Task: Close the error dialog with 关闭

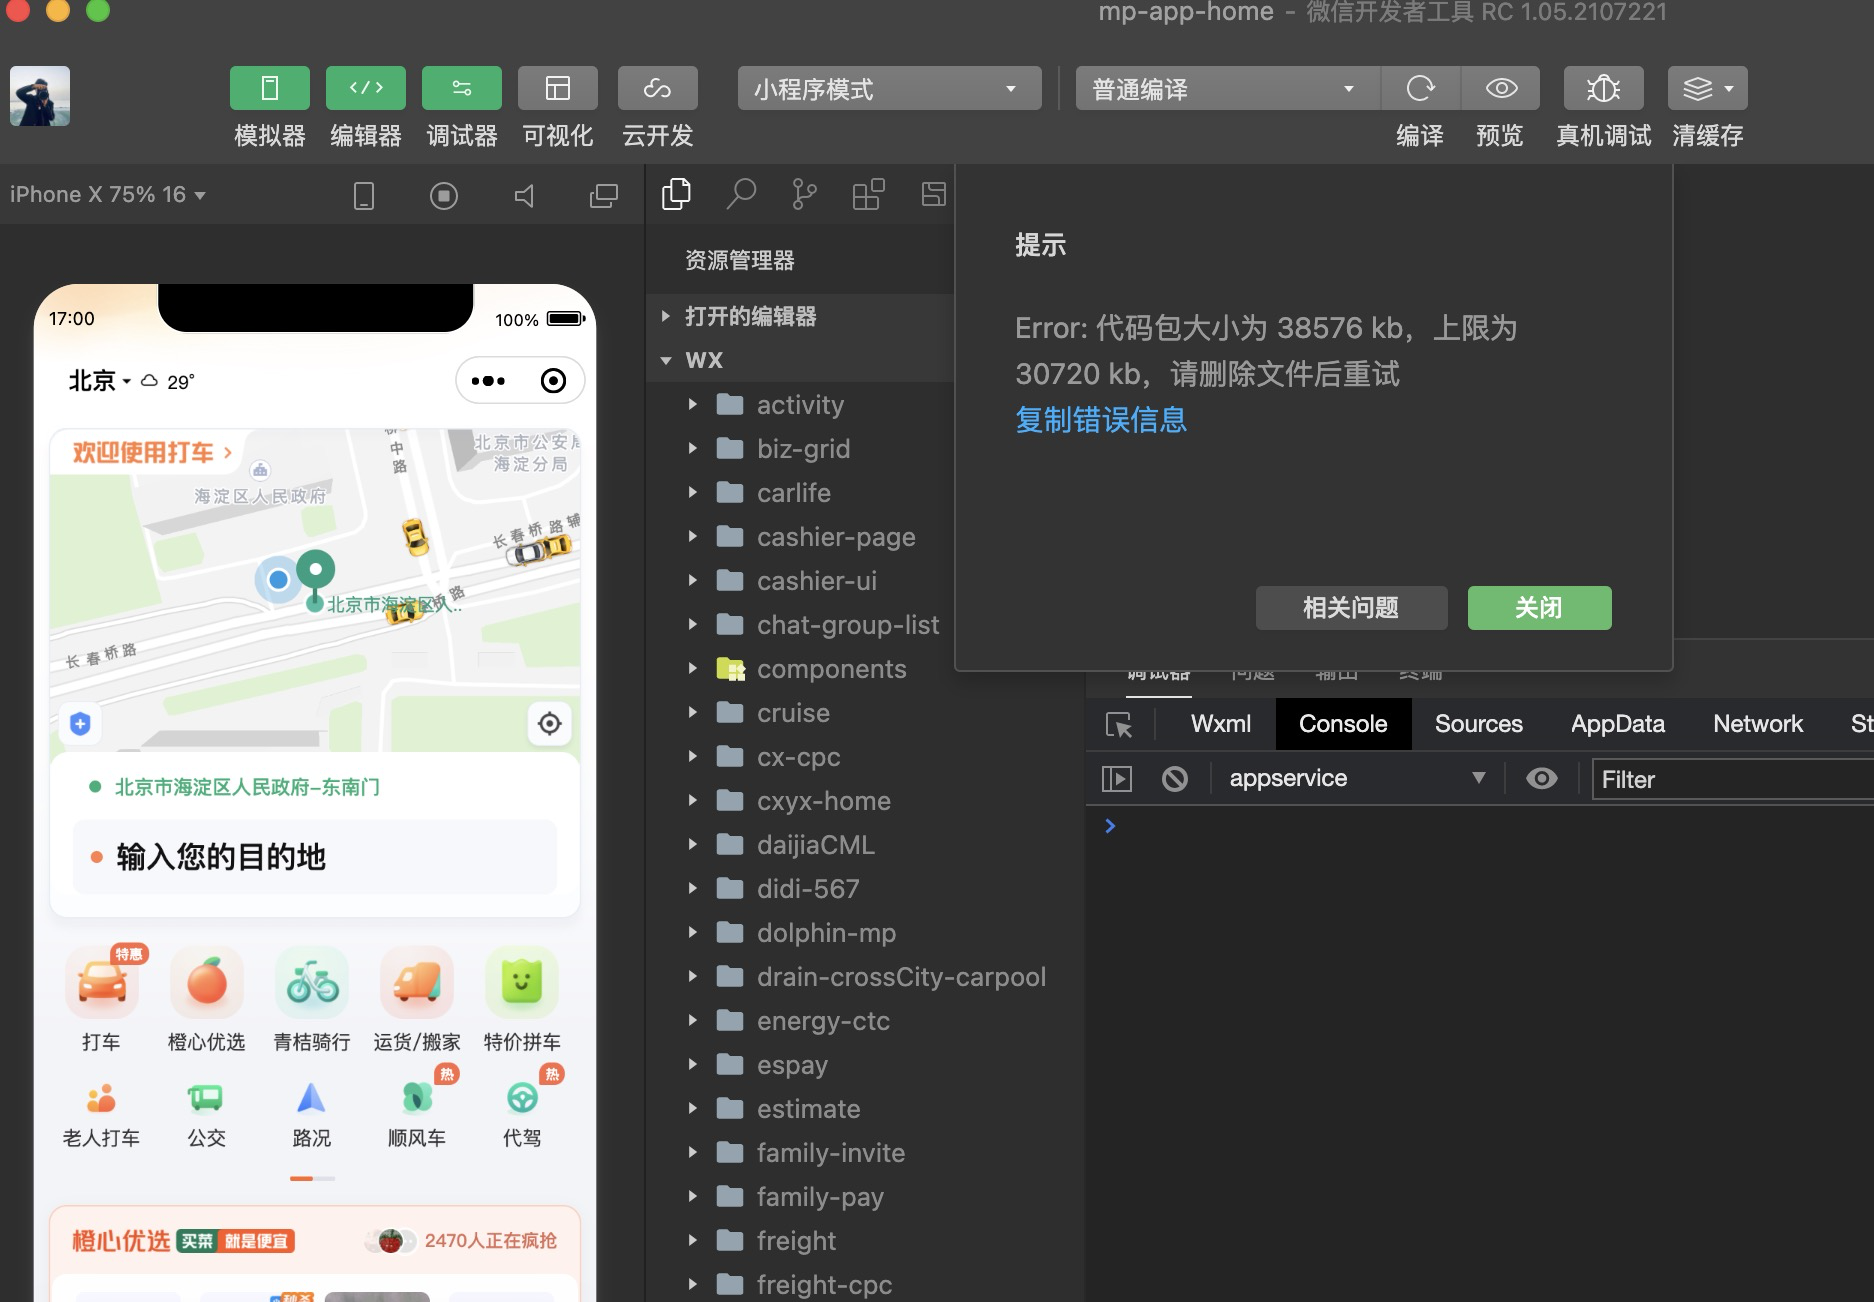Action: click(x=1539, y=608)
